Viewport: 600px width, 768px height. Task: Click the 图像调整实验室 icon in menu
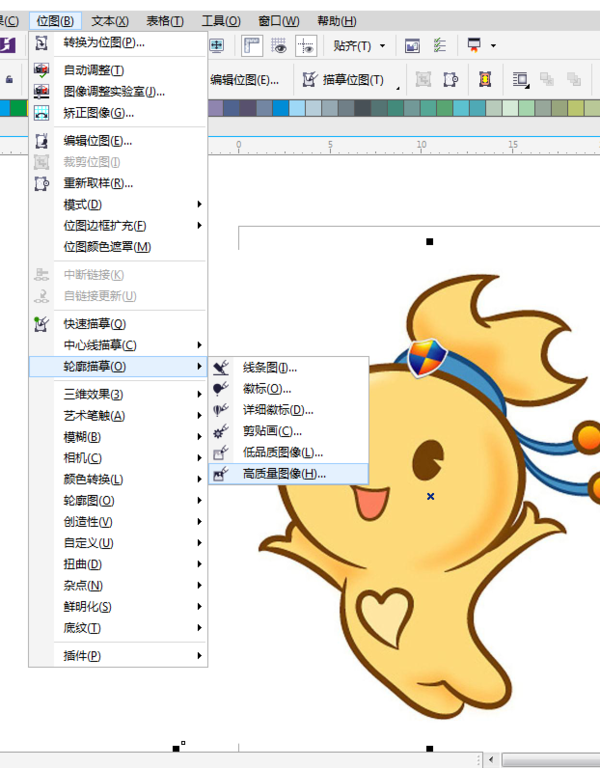pyautogui.click(x=42, y=92)
